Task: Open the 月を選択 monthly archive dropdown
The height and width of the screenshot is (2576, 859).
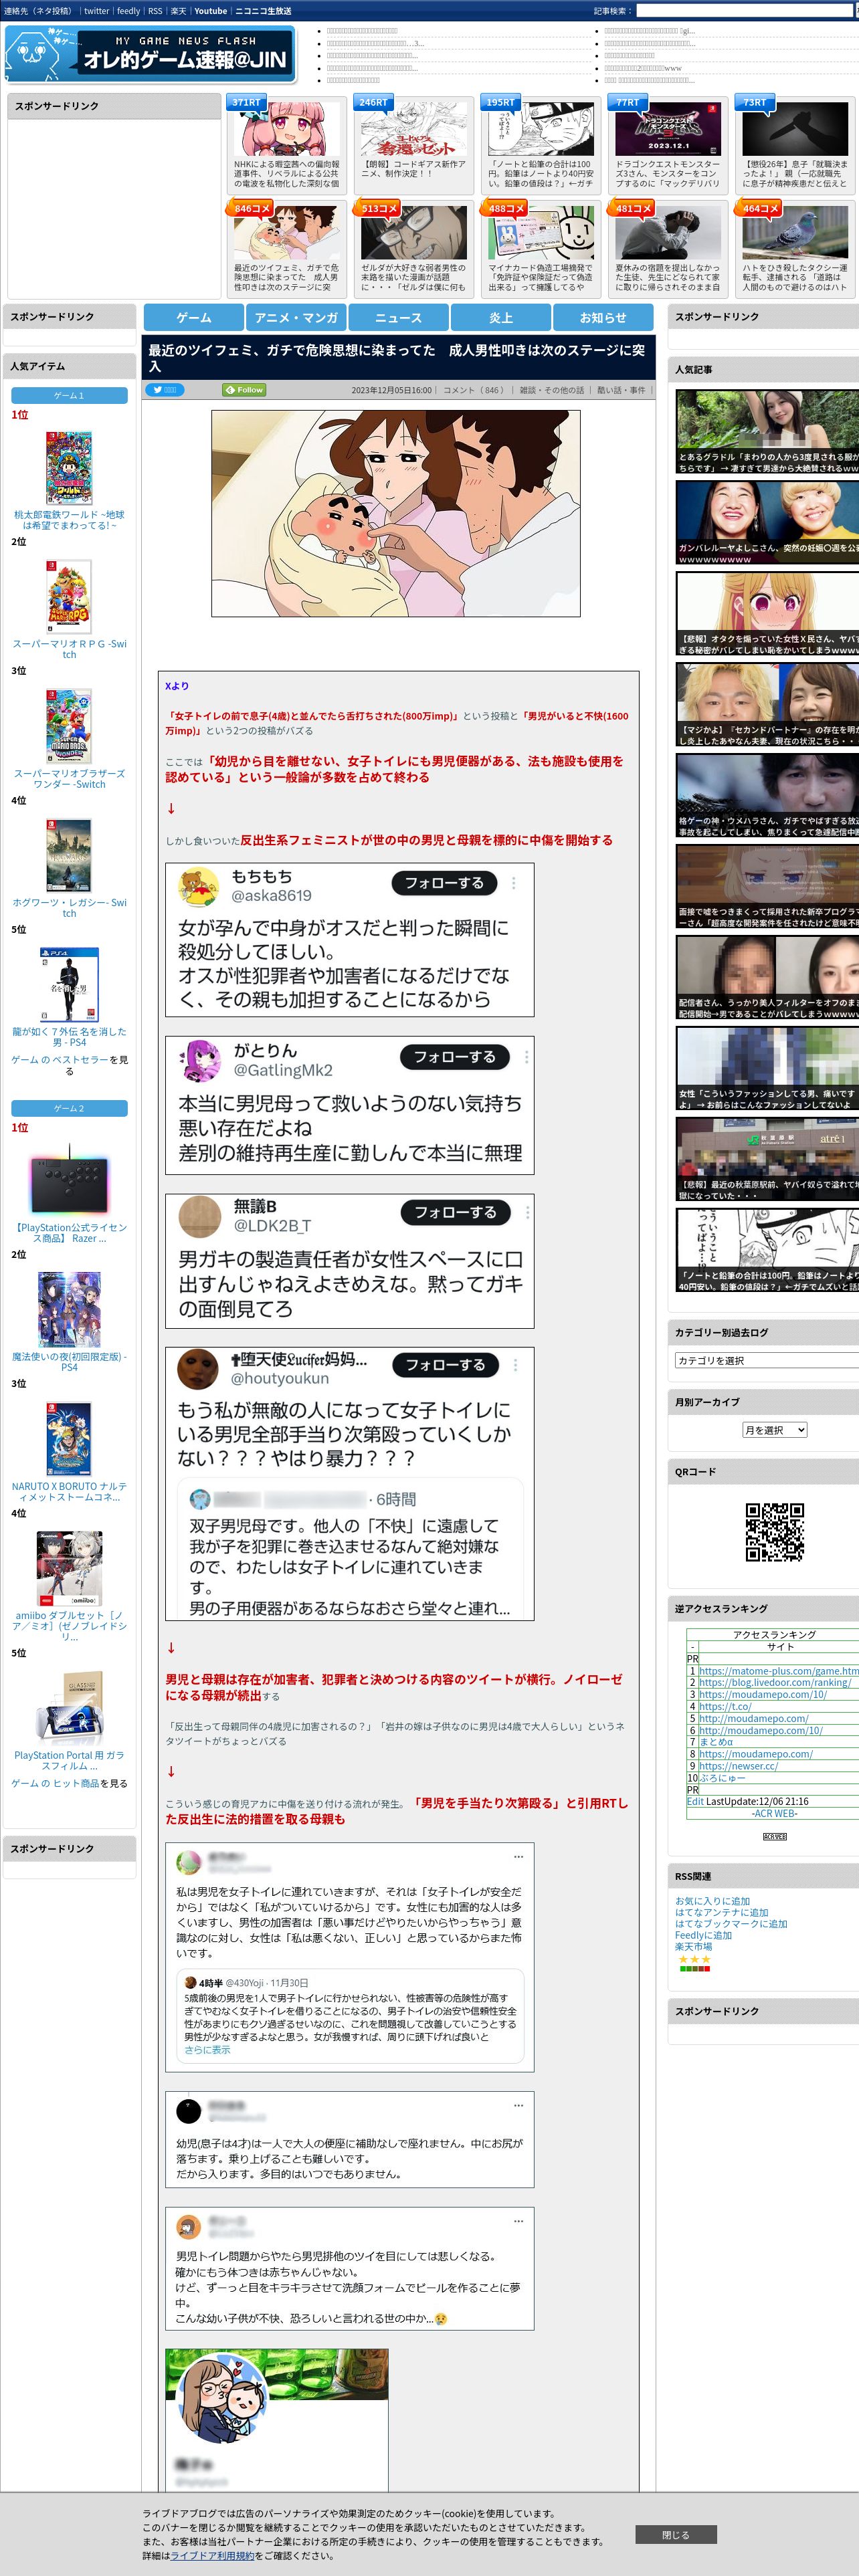Action: coord(774,1430)
